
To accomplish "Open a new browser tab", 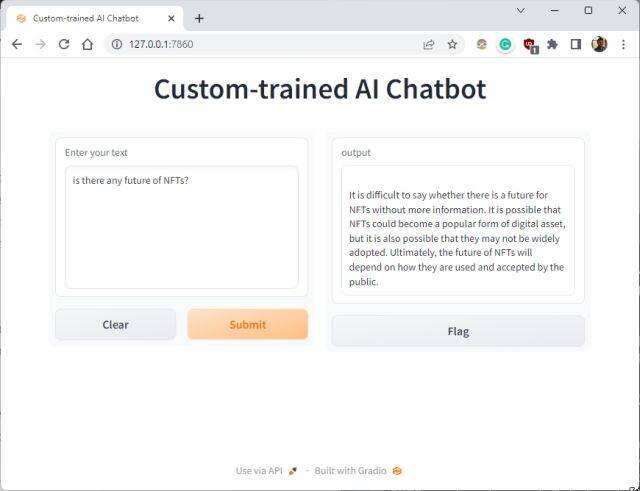I will pyautogui.click(x=199, y=18).
